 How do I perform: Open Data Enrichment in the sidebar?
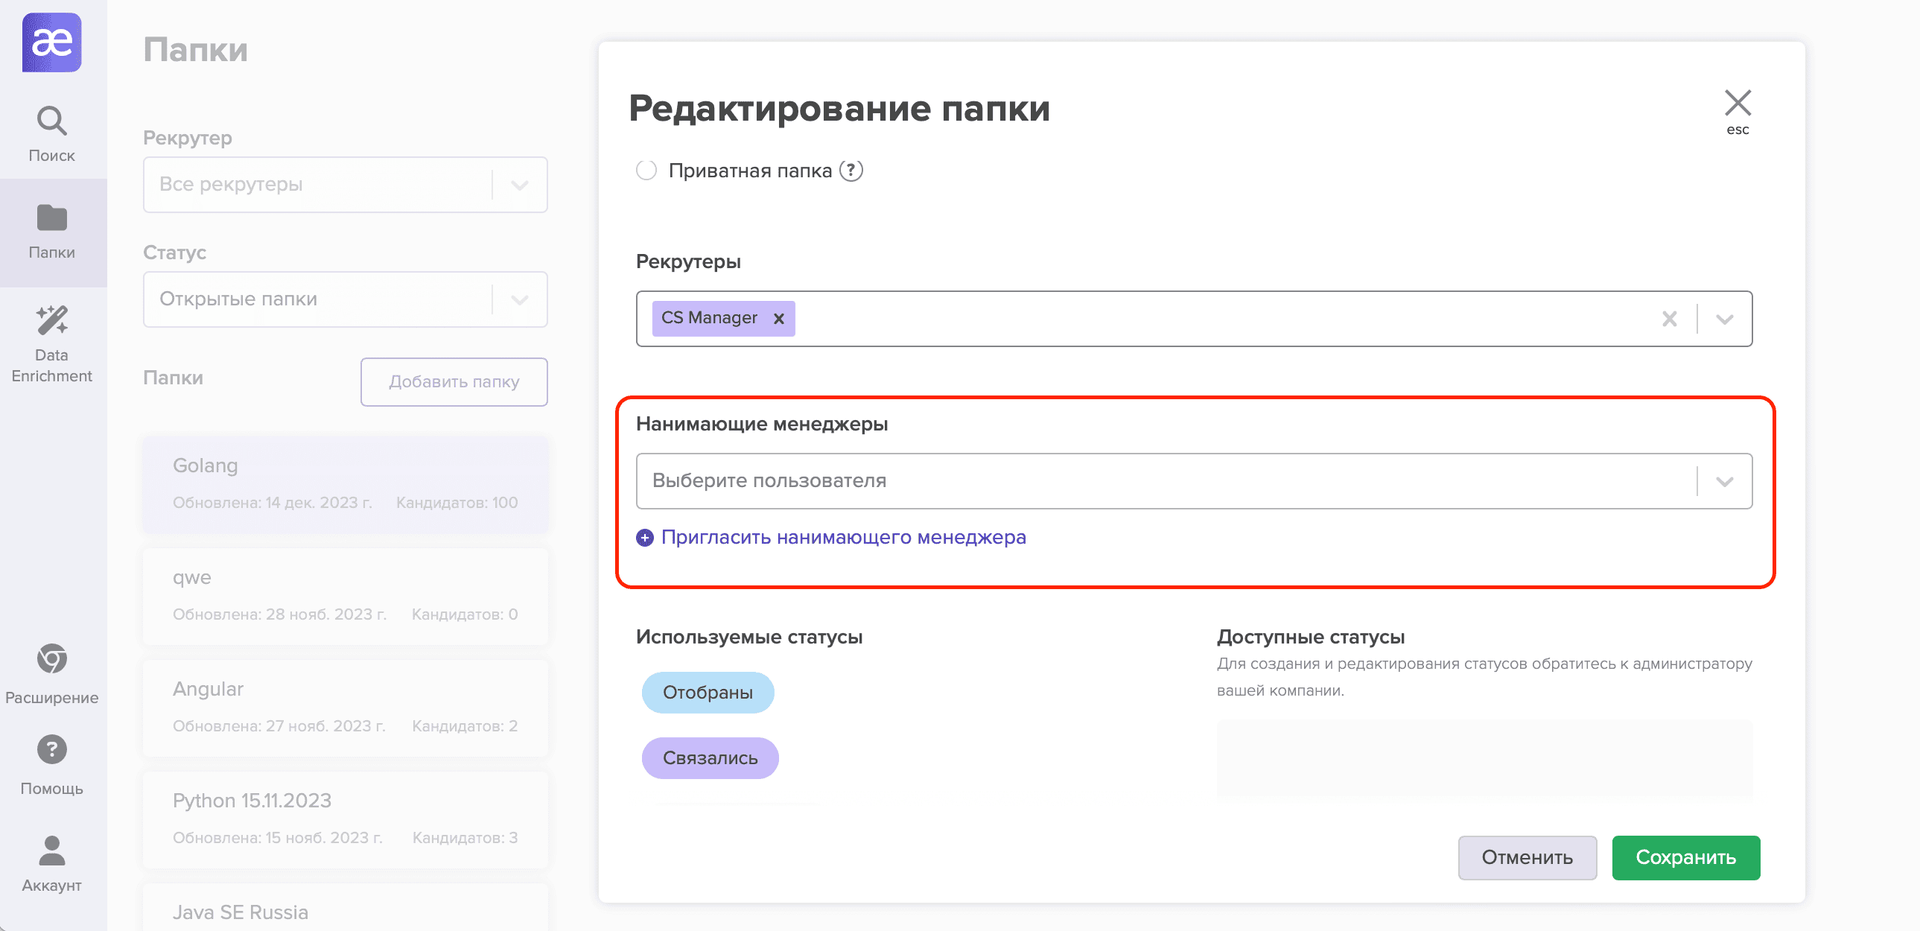point(52,343)
